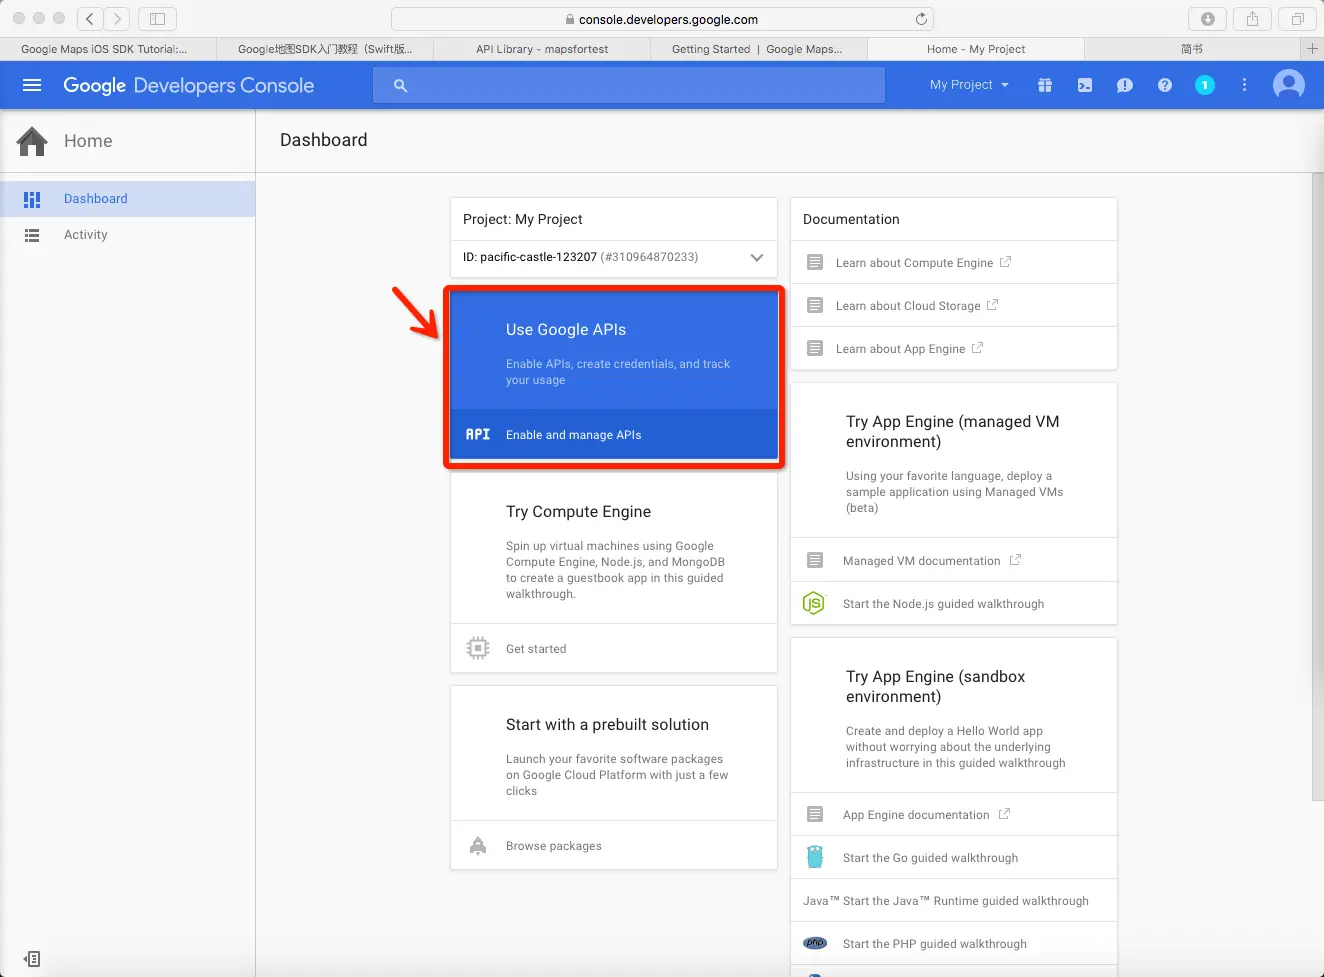
Task: Switch to the 简书 tab
Action: (x=1192, y=48)
